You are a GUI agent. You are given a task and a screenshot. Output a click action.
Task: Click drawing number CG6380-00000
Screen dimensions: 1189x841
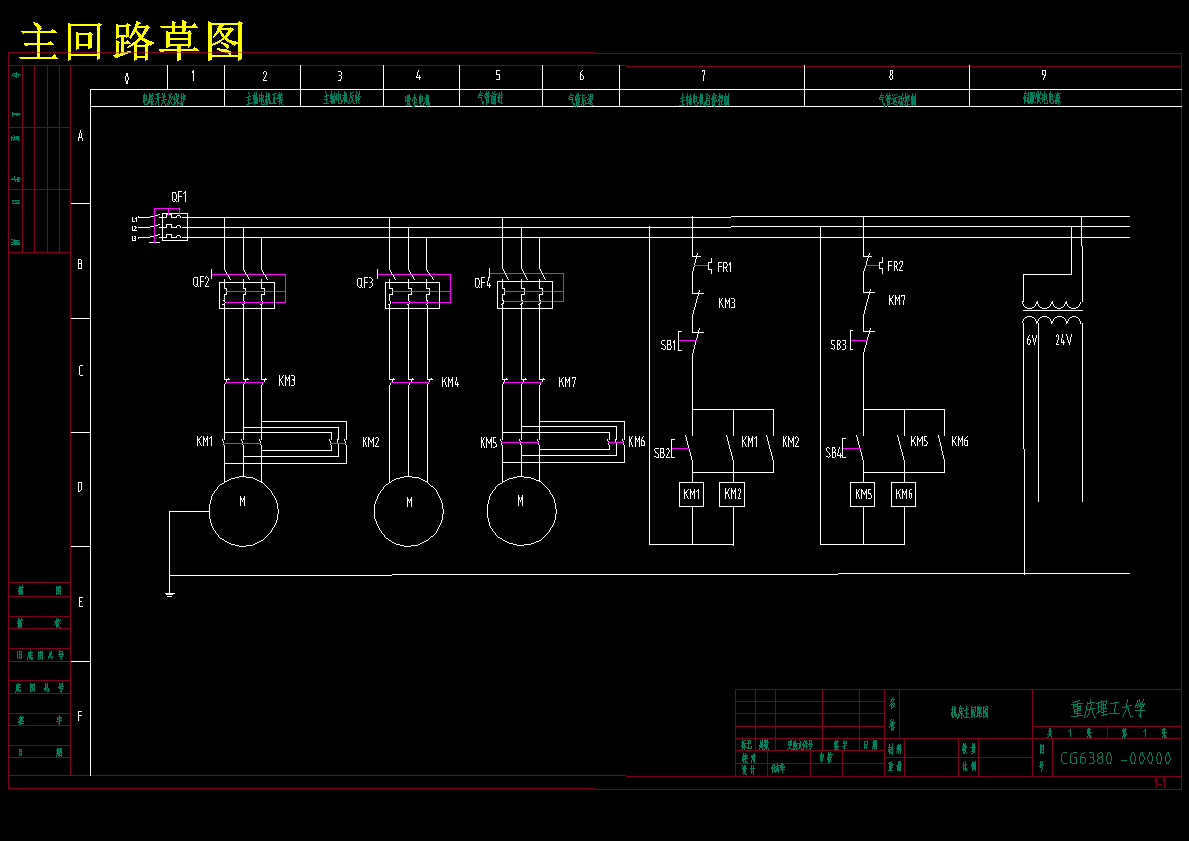pos(1115,758)
